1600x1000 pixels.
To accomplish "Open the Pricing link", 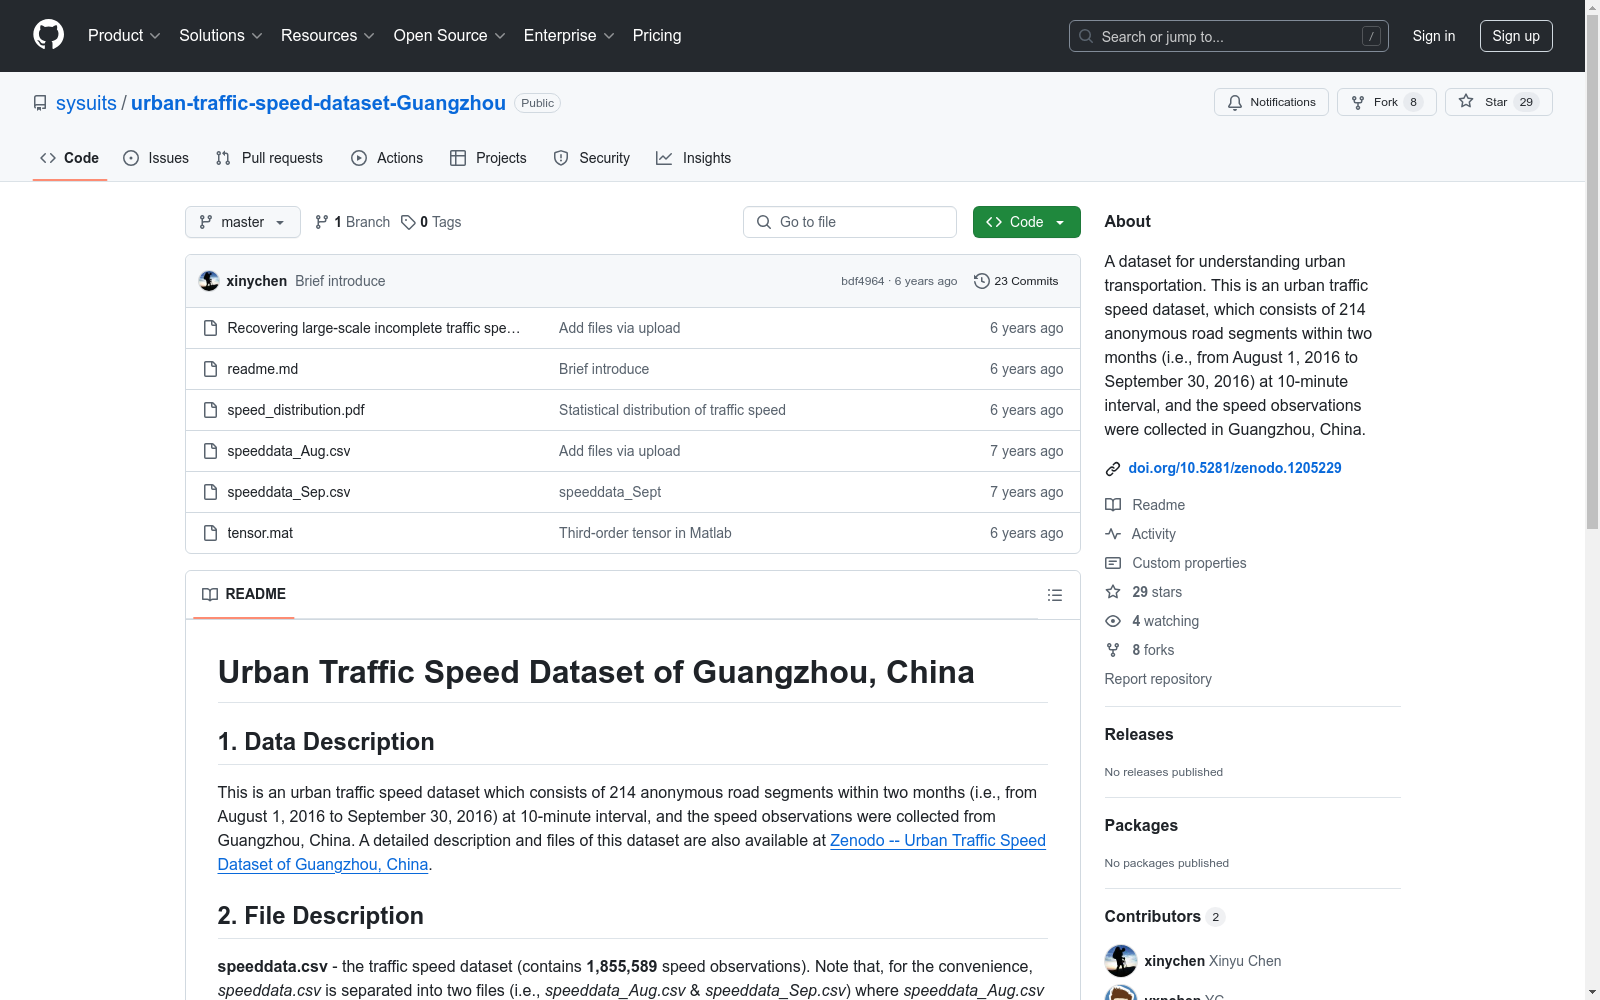I will [657, 36].
